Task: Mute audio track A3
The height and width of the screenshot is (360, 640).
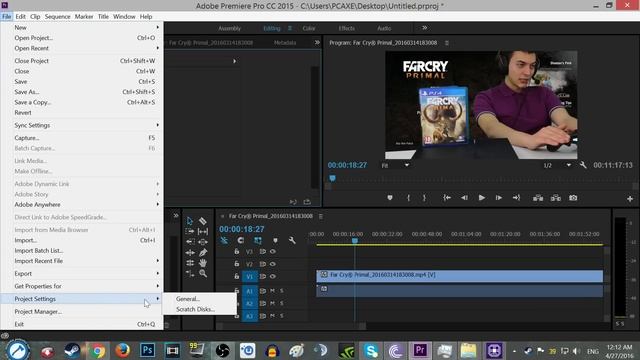Action: 272,316
